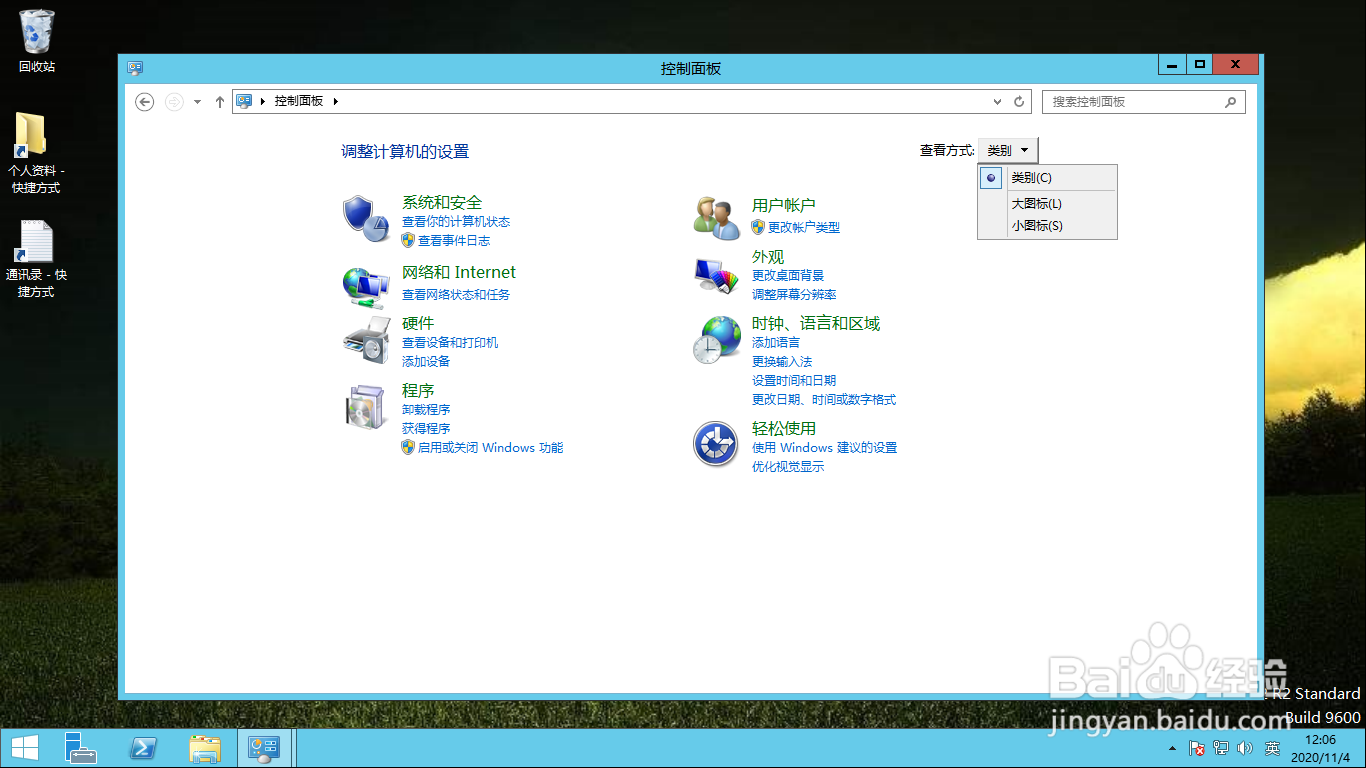Open the Network and Internet globe icon
Screen dimensions: 1366x768
tap(366, 286)
